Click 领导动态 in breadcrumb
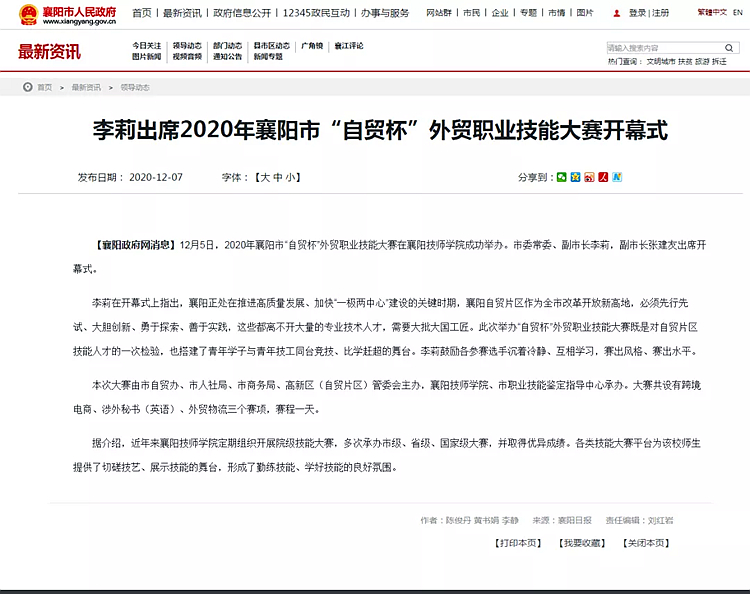Screen dimensions: 750x594 135,88
